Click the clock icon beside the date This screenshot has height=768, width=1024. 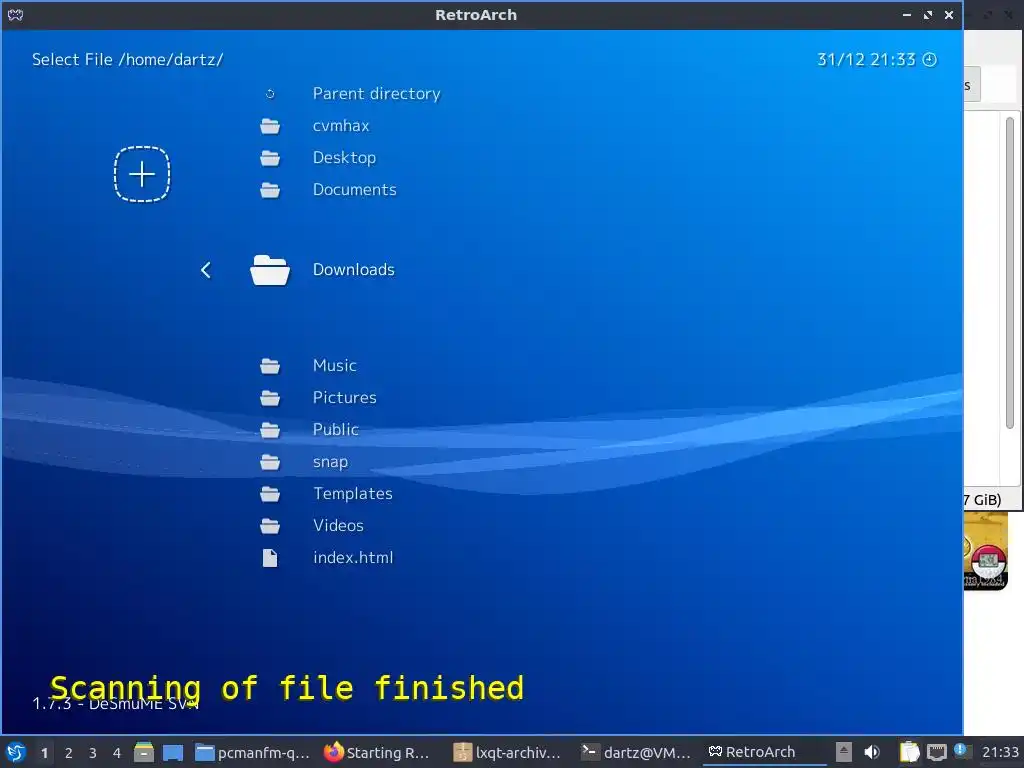pos(929,59)
